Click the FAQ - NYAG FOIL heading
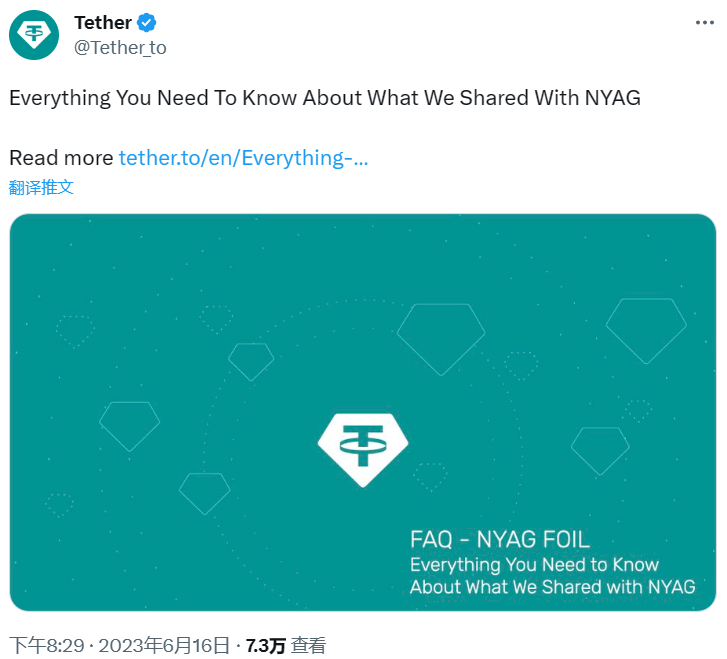The width and height of the screenshot is (727, 659). pyautogui.click(x=500, y=539)
